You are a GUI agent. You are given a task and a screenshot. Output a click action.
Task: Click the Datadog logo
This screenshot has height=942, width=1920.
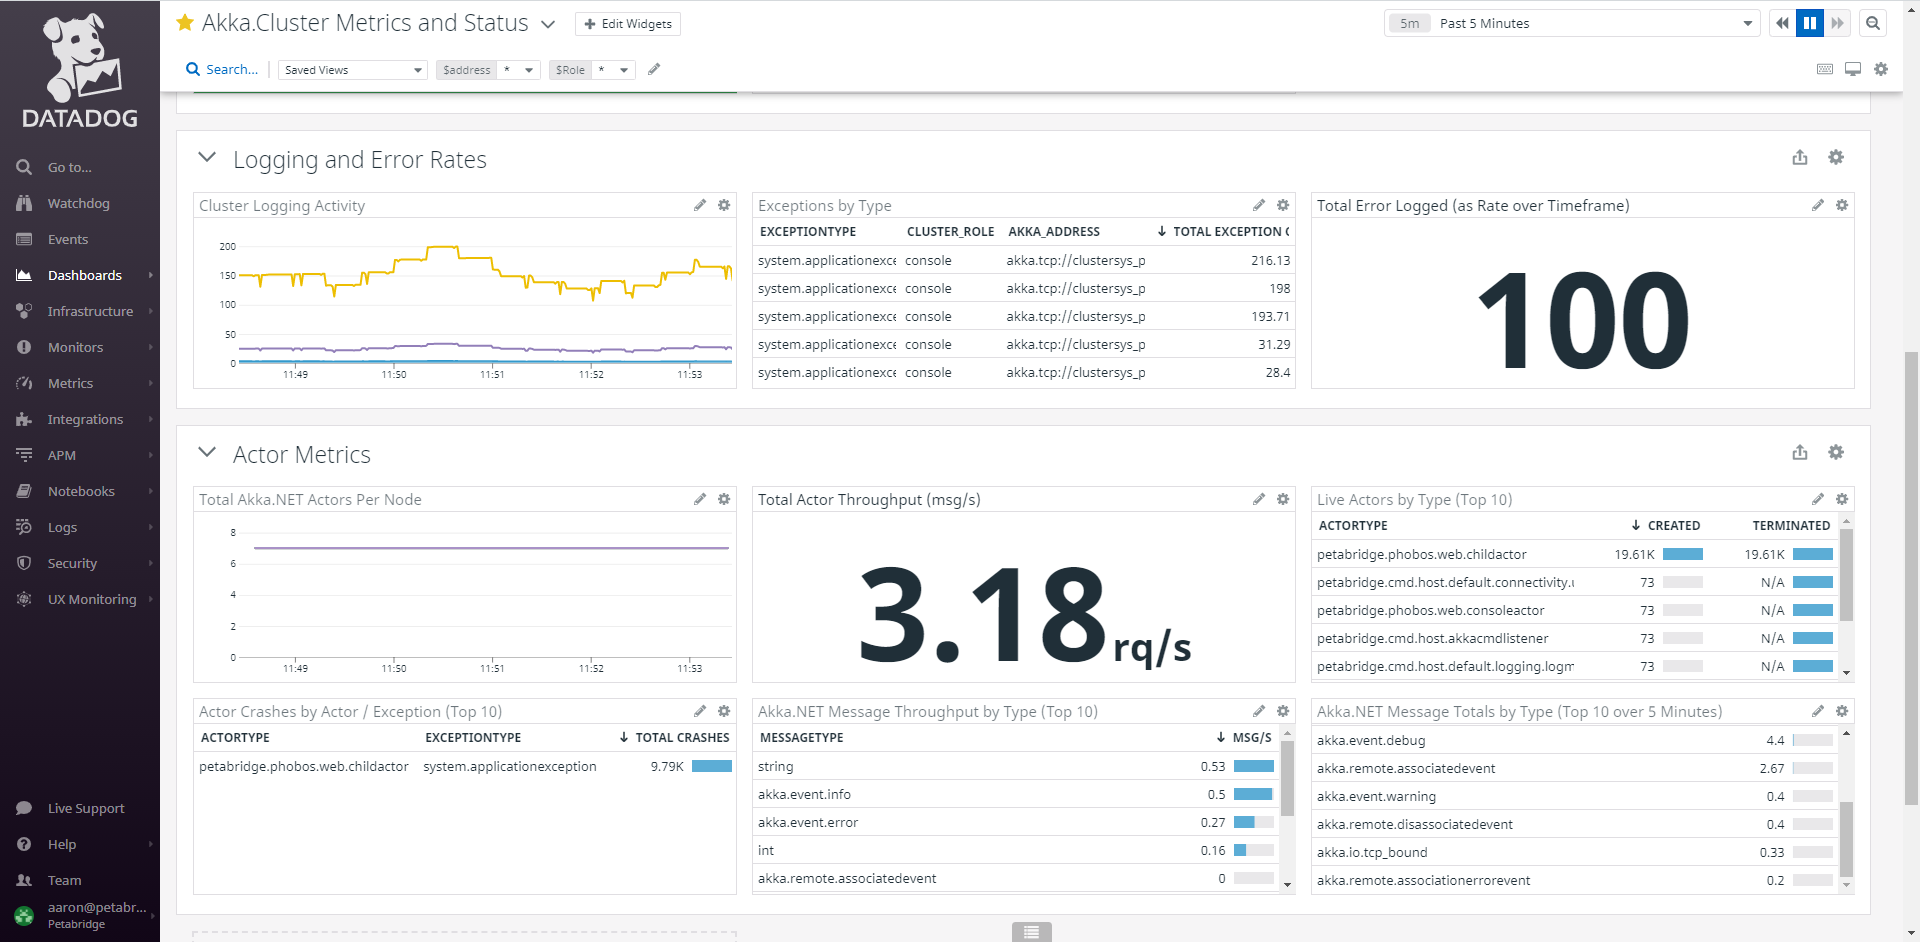80,70
